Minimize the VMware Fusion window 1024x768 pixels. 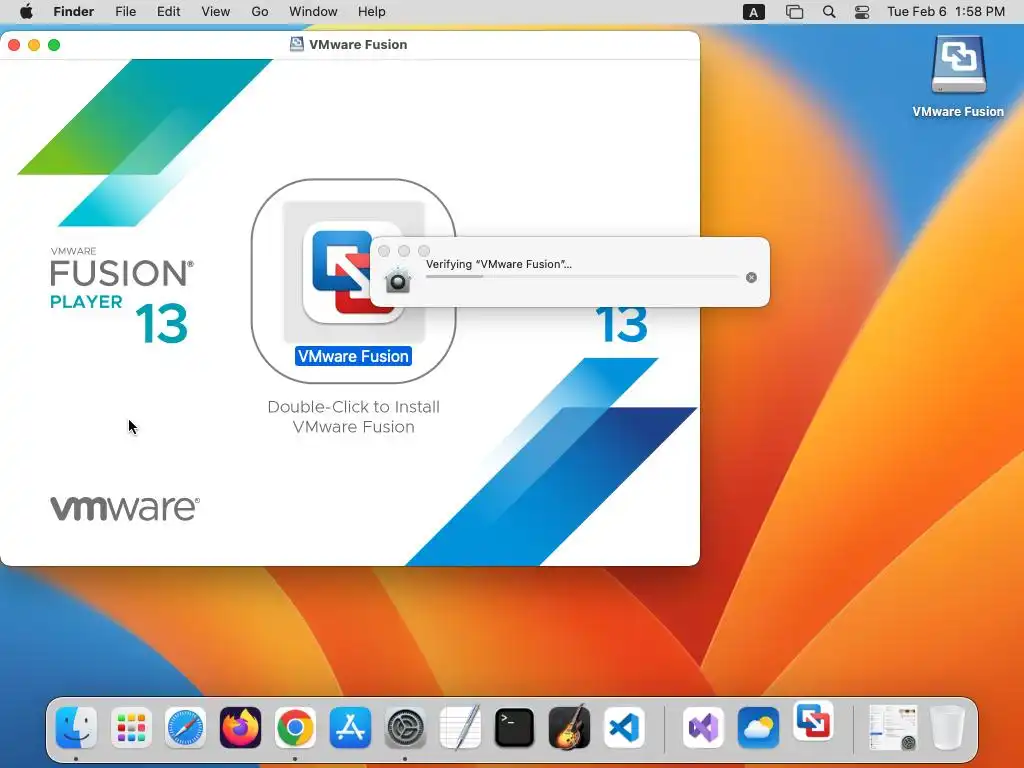[34, 44]
